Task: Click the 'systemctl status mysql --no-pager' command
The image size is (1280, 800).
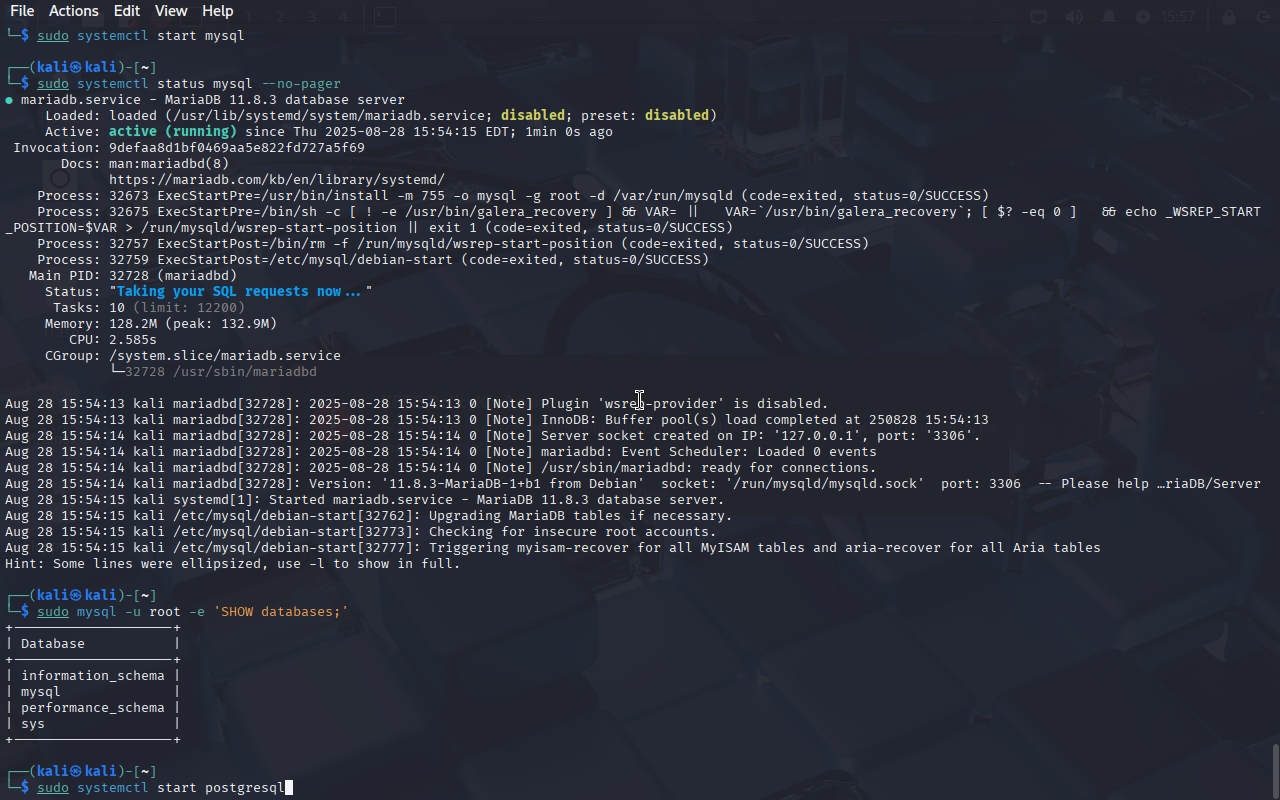Action: coord(209,83)
